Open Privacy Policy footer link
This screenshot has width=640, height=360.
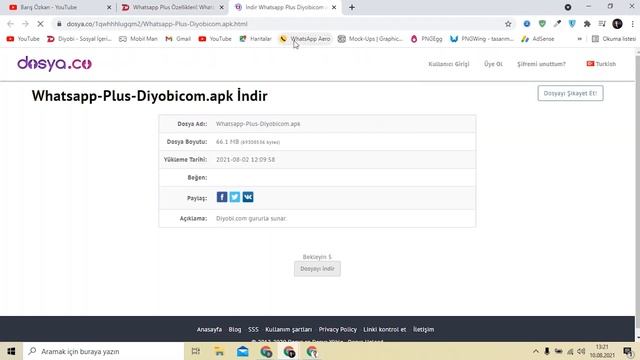click(x=338, y=329)
